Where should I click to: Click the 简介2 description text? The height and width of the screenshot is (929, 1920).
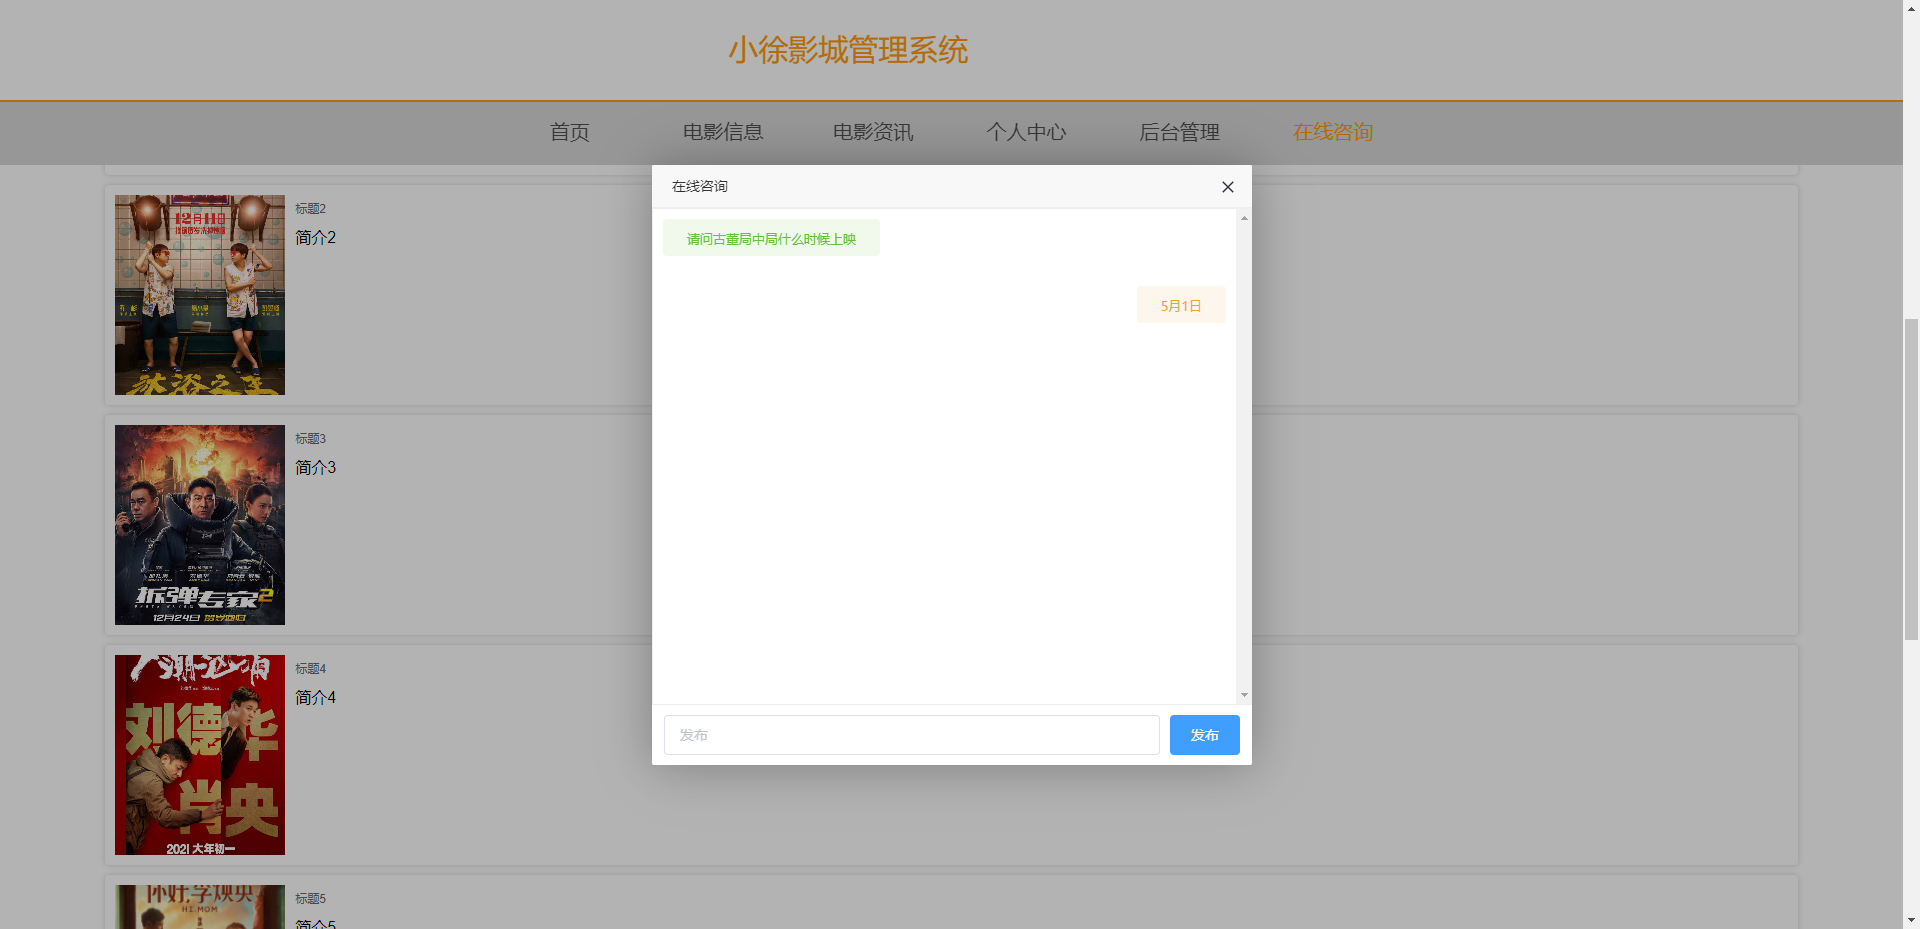click(x=315, y=238)
